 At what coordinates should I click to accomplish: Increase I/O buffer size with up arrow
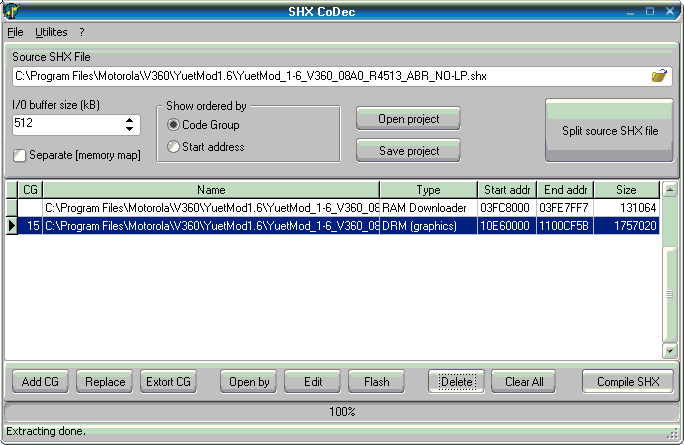[x=130, y=120]
